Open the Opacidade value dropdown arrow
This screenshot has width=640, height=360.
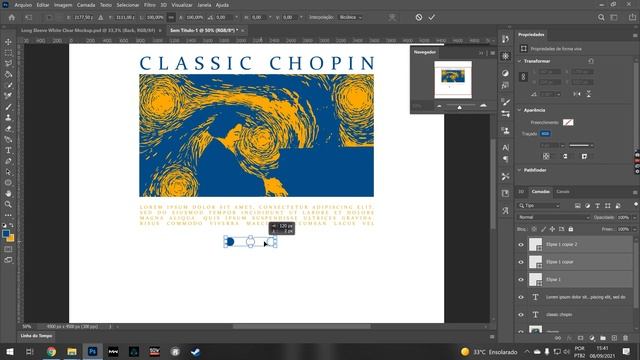pos(634,218)
